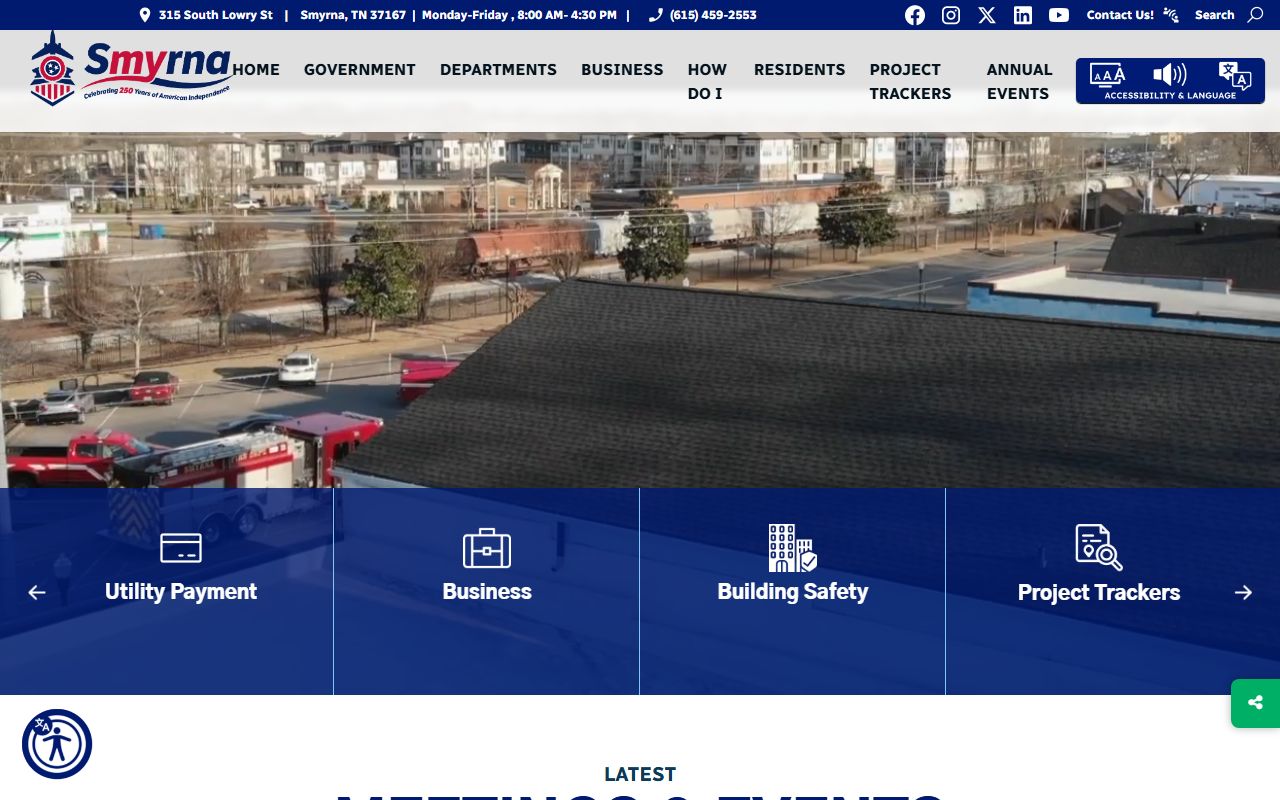Click the text size AAA icon
1280x800 pixels.
(x=1107, y=75)
